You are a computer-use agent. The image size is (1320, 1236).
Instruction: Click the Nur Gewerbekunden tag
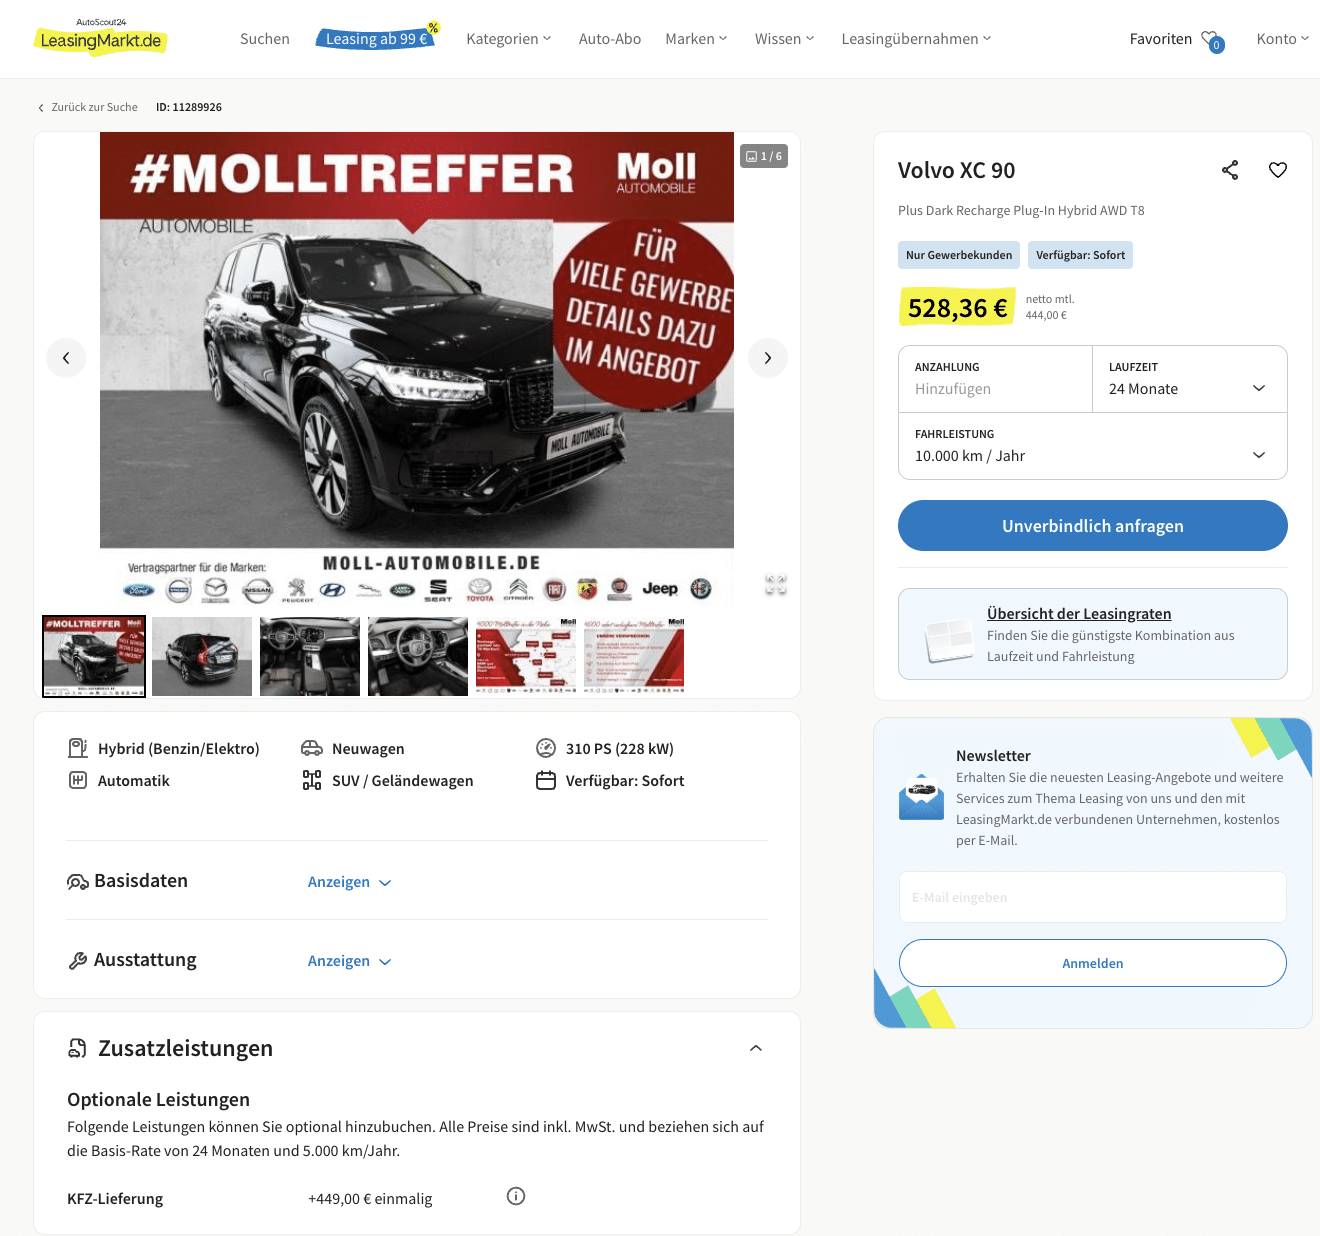pos(959,255)
